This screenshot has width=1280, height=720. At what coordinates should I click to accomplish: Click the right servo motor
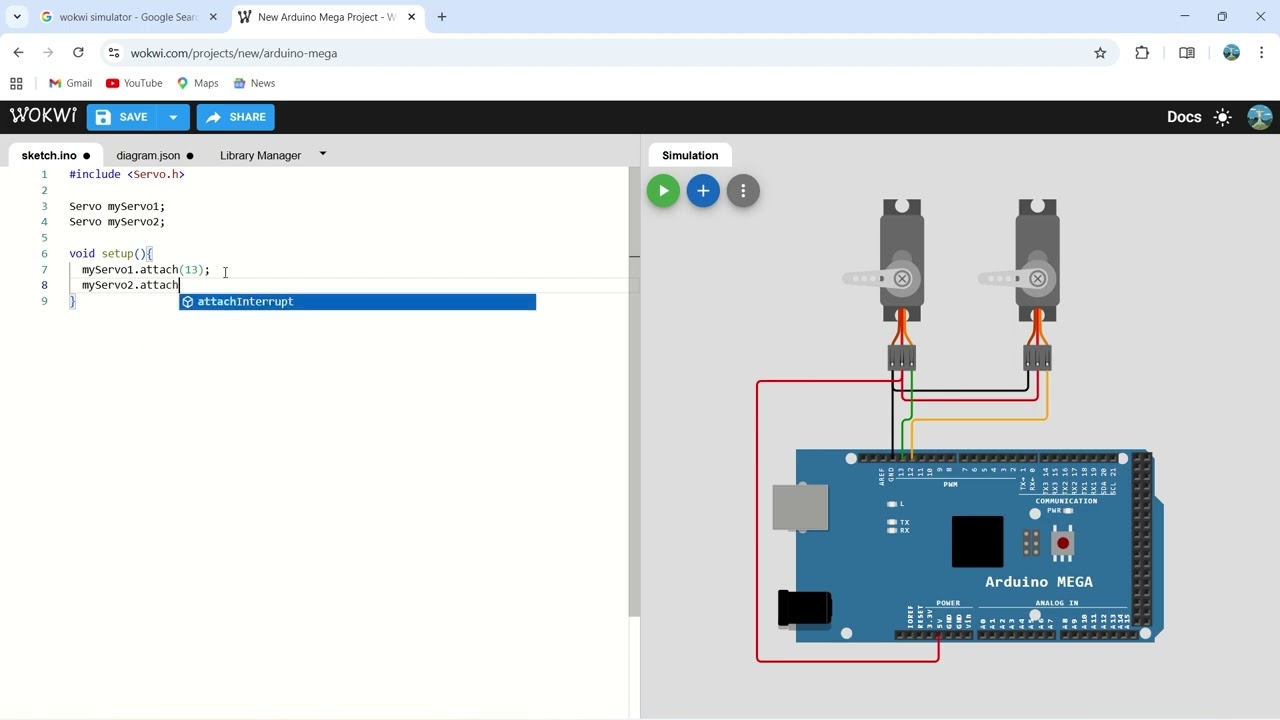click(x=1036, y=260)
